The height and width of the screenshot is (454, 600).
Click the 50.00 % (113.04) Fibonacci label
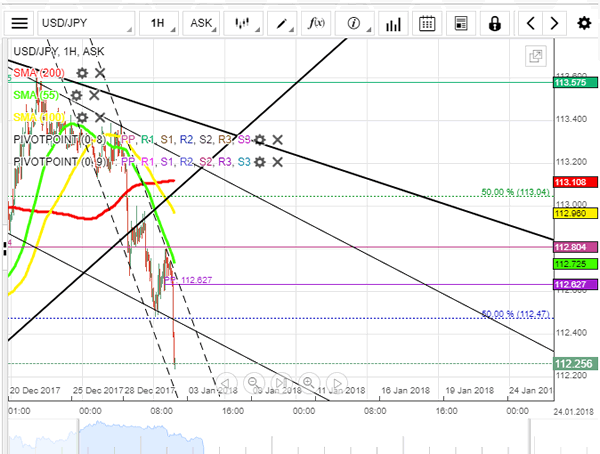coord(515,192)
